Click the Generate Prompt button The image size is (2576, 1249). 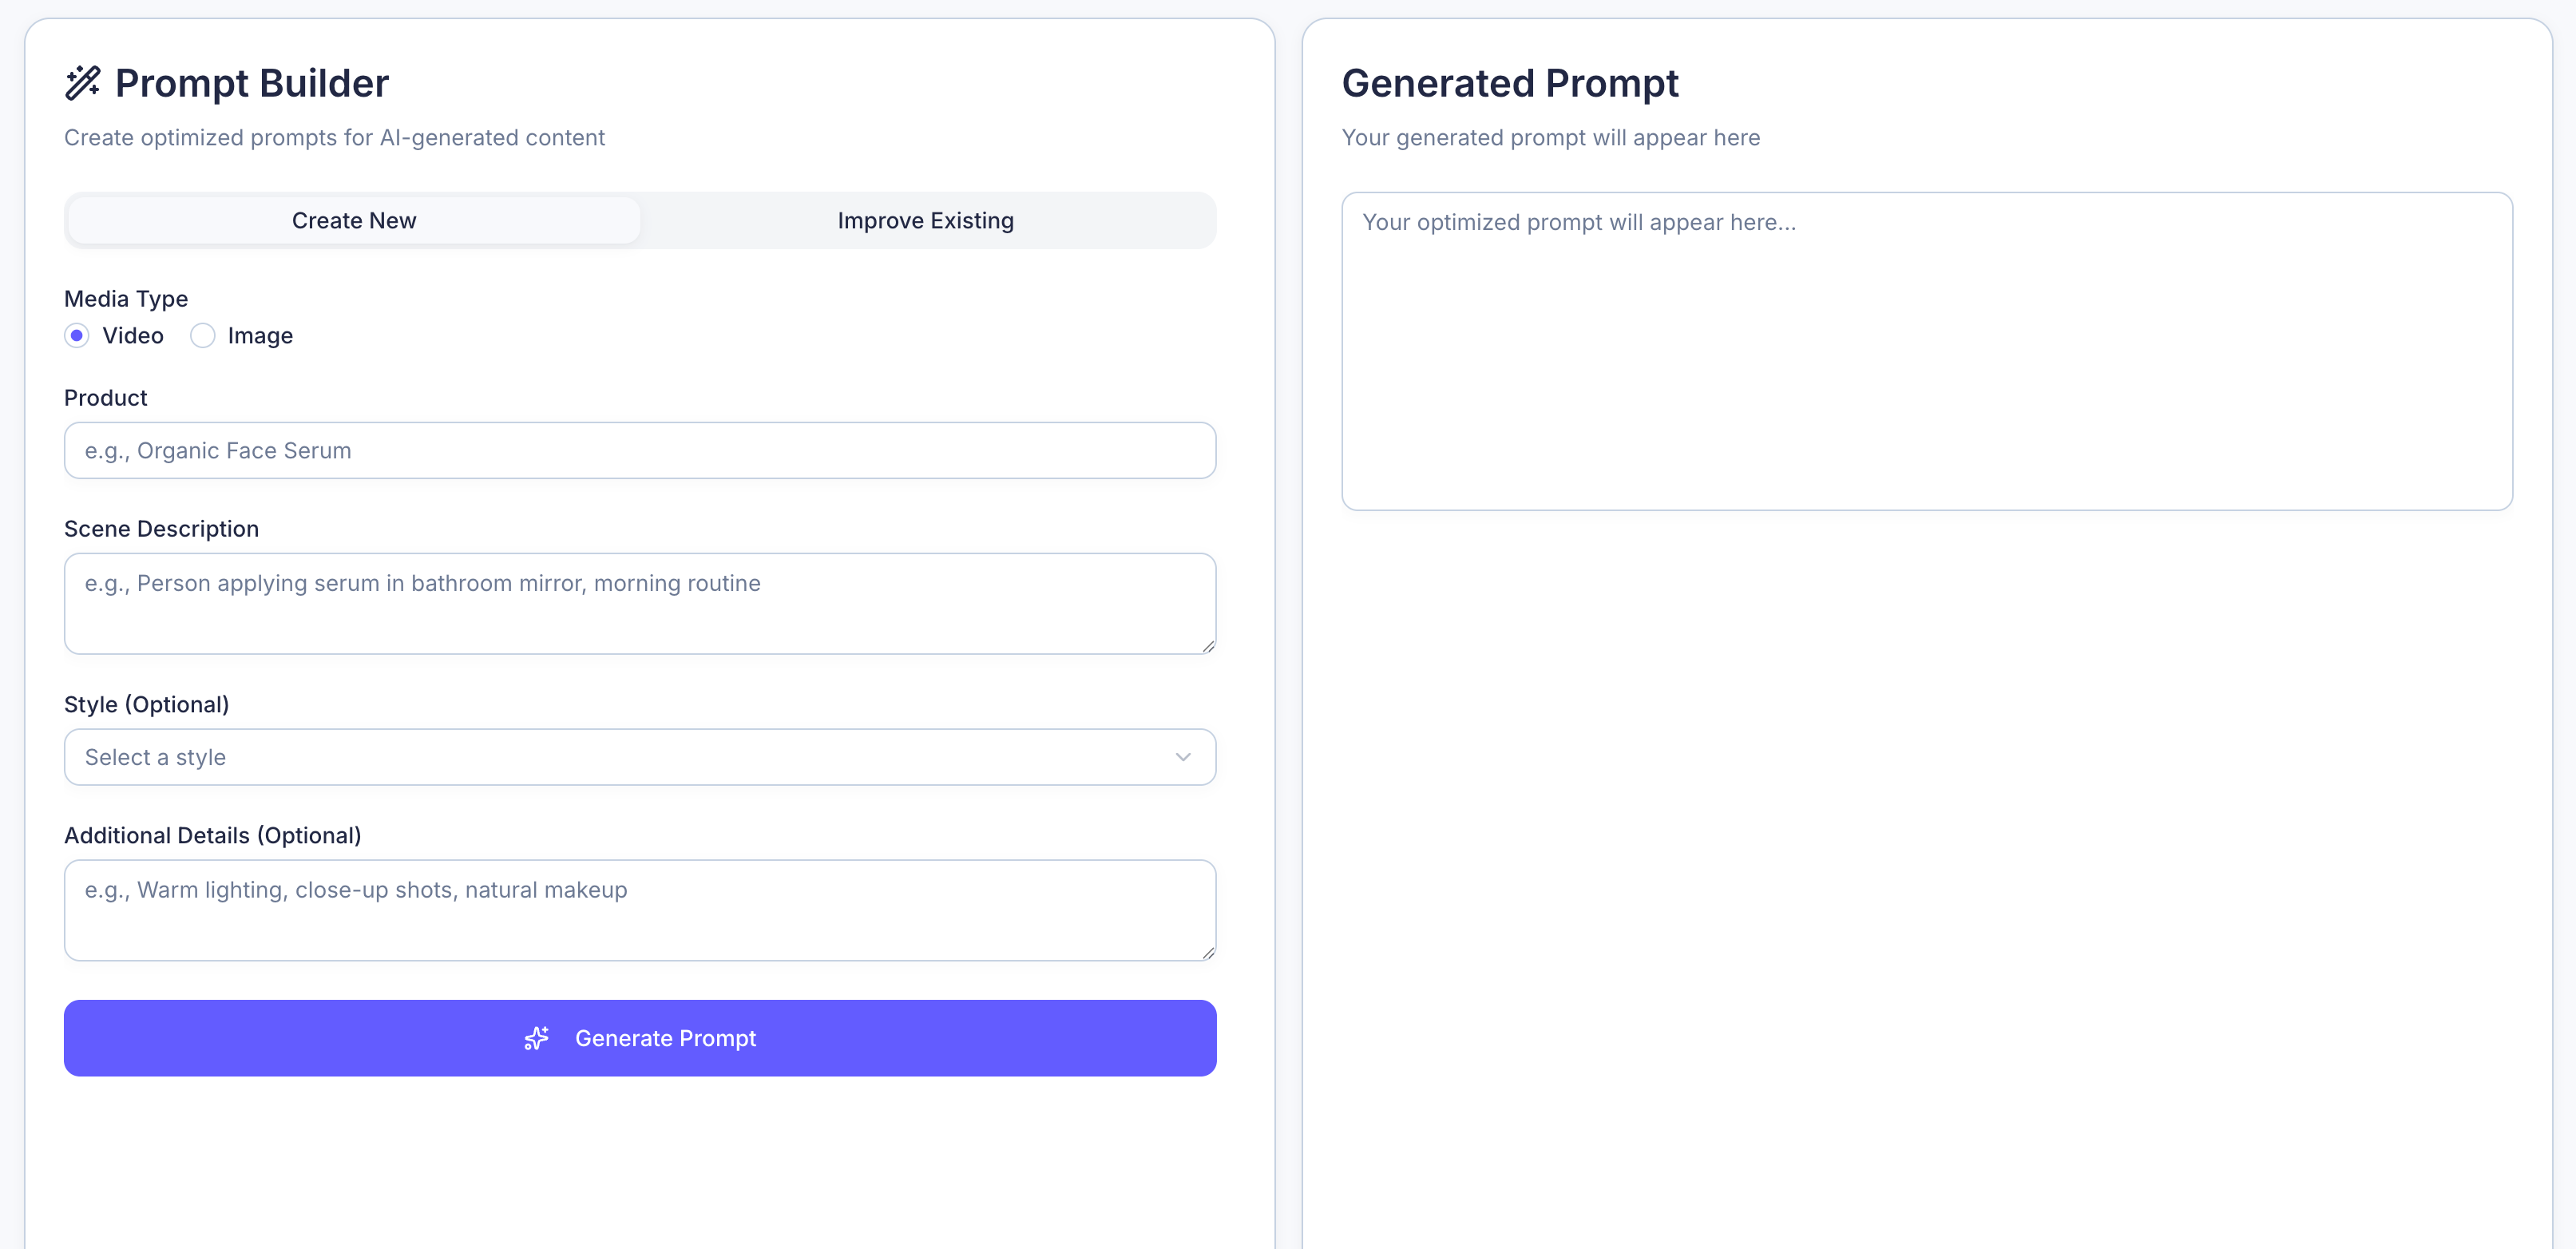[640, 1038]
